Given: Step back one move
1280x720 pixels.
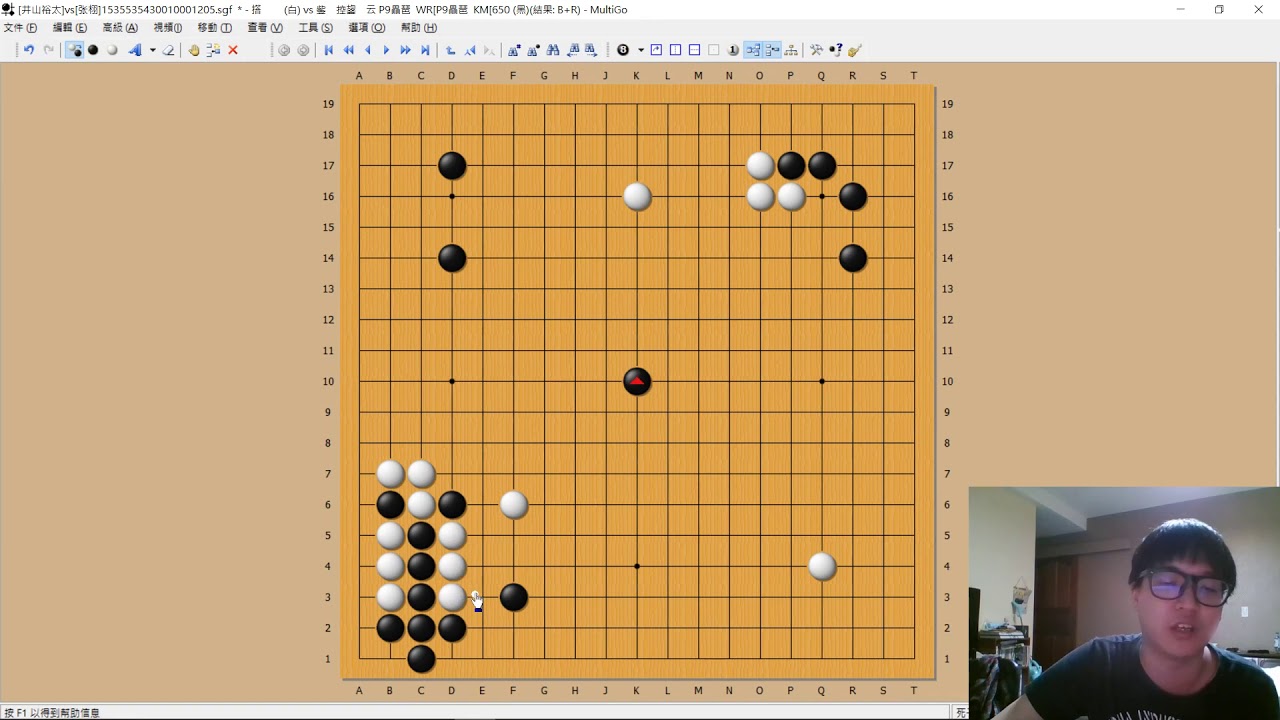Looking at the screenshot, I should 368,50.
